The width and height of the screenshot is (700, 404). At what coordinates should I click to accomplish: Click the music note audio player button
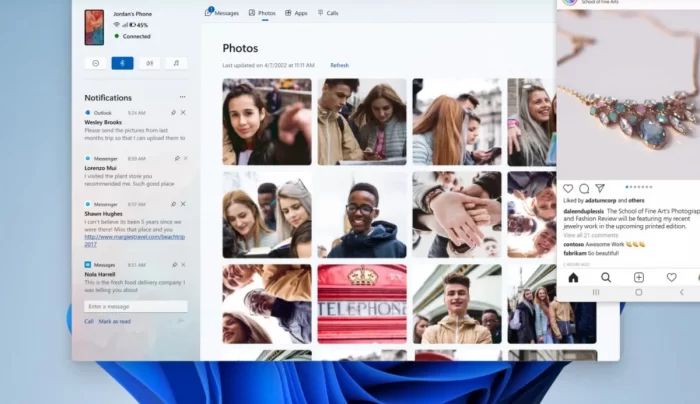[175, 63]
